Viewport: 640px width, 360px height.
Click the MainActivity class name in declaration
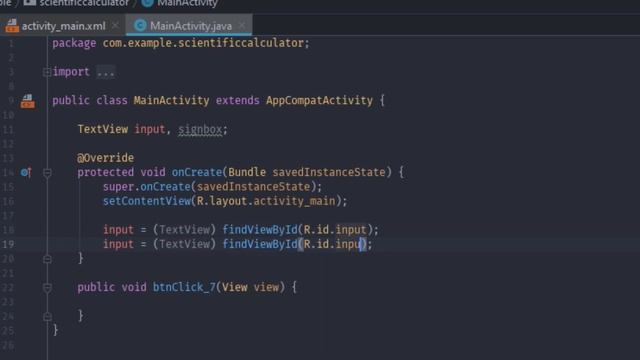coord(171,100)
